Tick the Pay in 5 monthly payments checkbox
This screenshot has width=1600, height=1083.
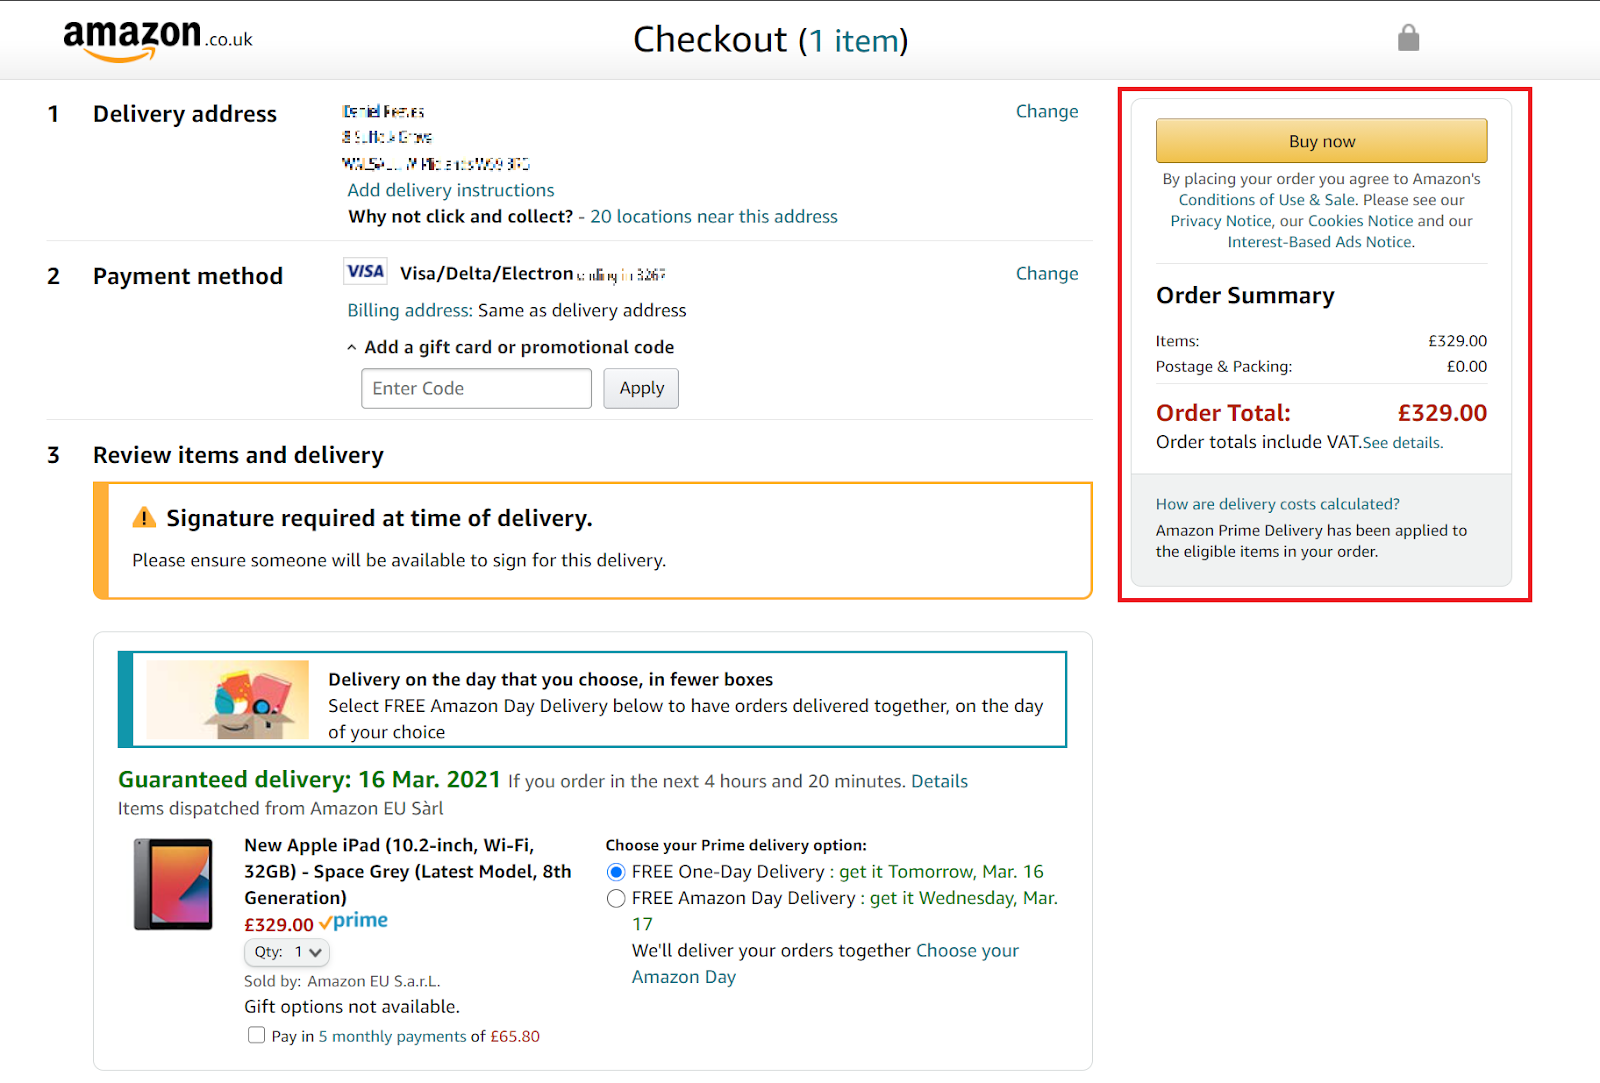[256, 1035]
